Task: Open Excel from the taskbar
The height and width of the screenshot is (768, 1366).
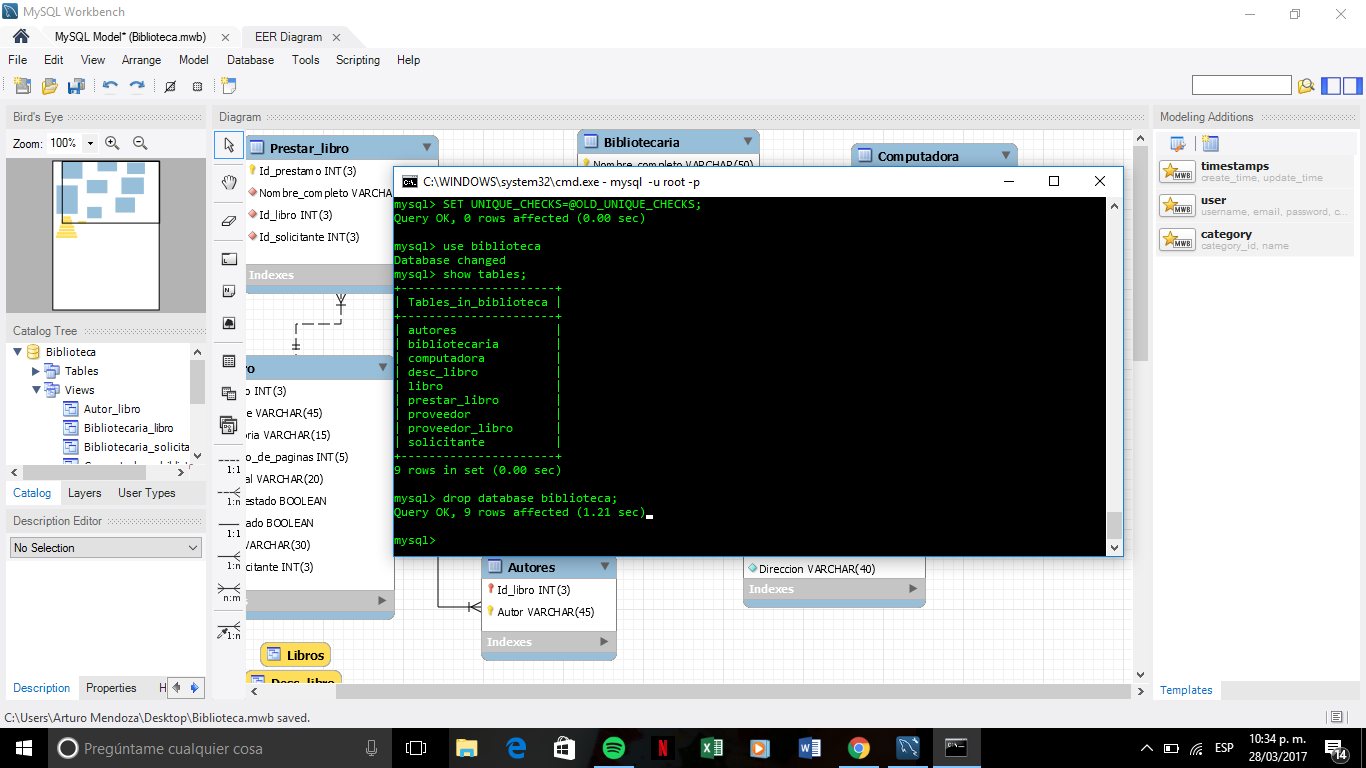Action: click(x=712, y=748)
